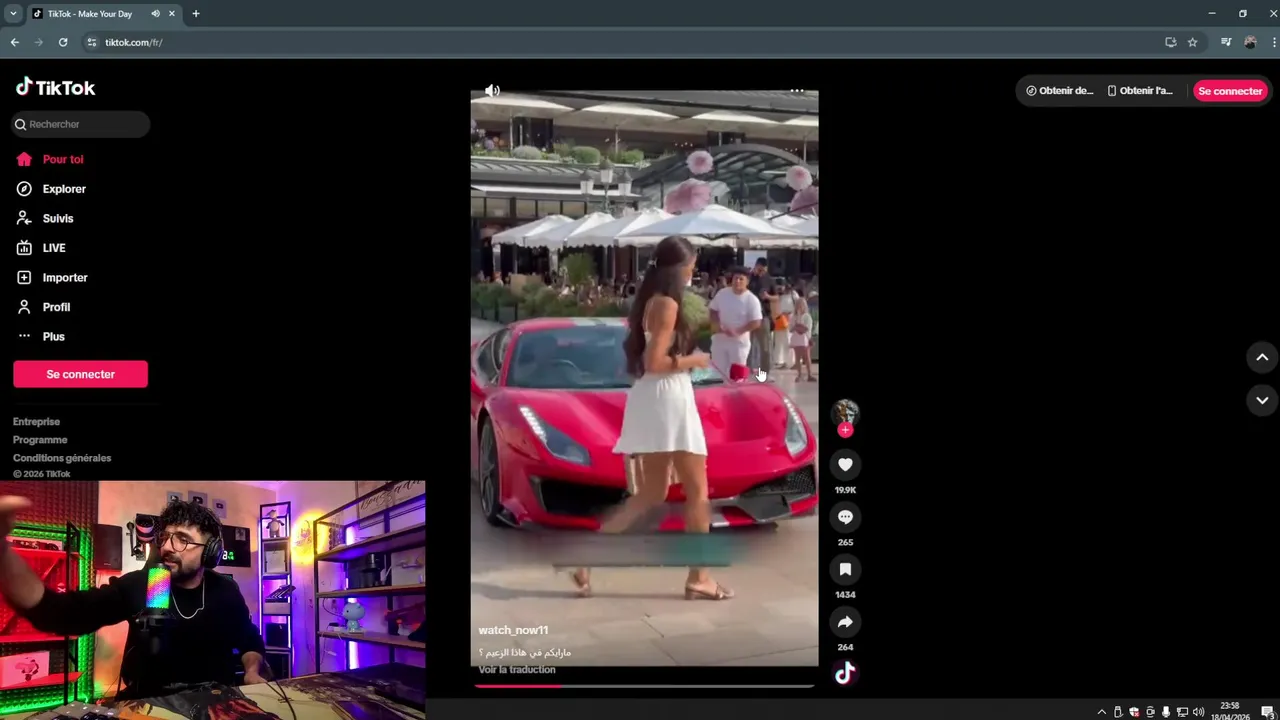
Task: Bookmark this page with the star icon
Action: (1192, 42)
